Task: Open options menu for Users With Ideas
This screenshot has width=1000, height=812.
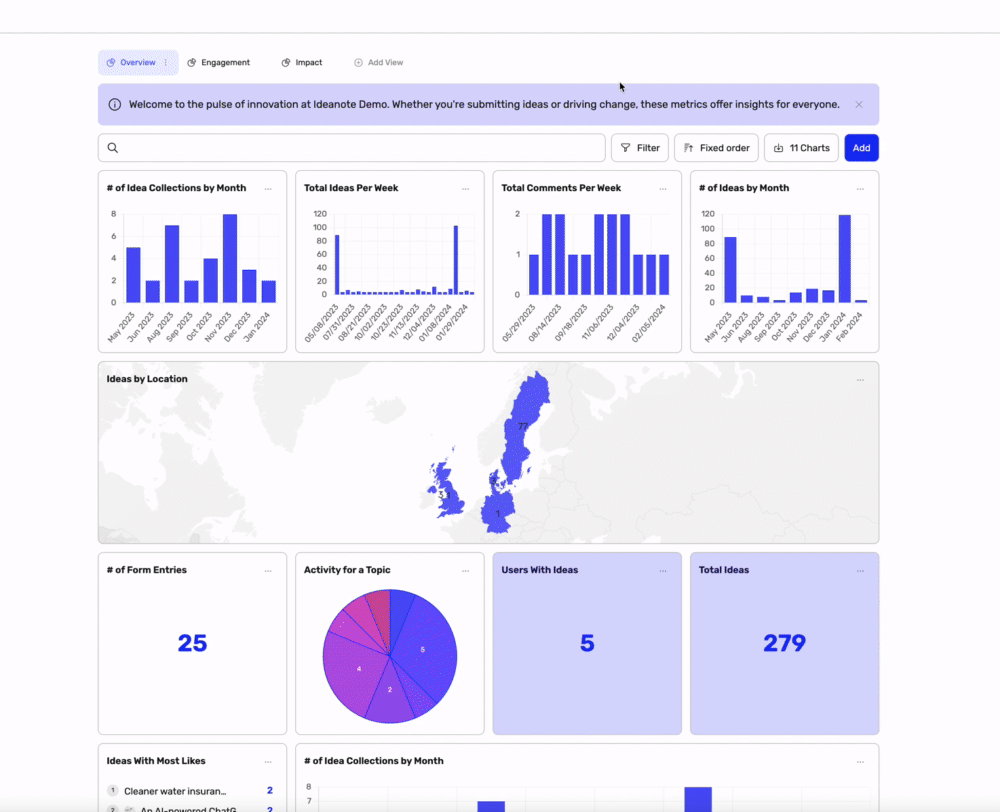Action: (663, 571)
